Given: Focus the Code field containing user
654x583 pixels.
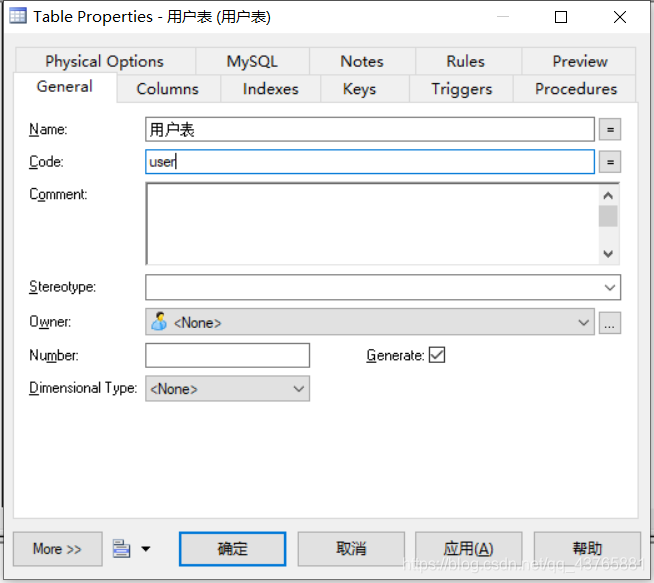Looking at the screenshot, I should pyautogui.click(x=370, y=162).
